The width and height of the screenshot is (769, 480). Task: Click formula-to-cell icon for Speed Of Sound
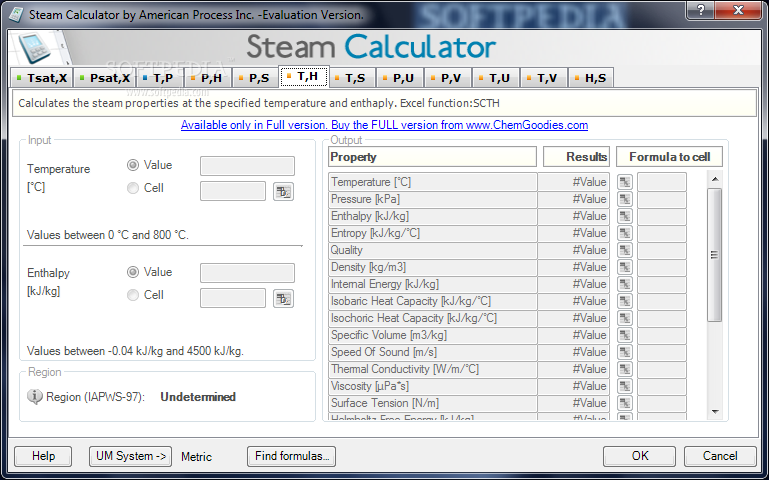click(x=624, y=352)
